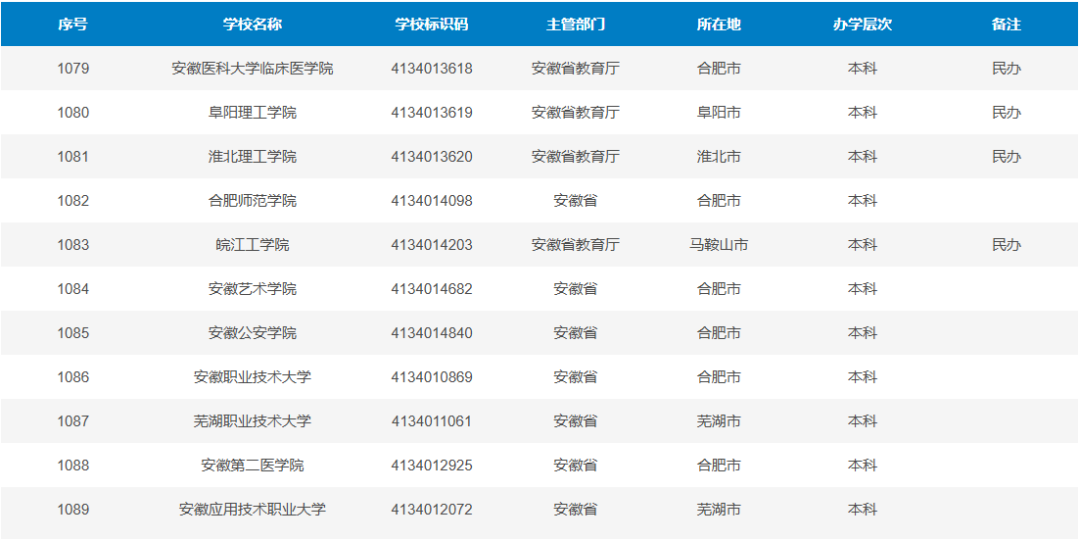
Task: Select school name 安徽医科大学临床医学院
Action: [x=252, y=68]
